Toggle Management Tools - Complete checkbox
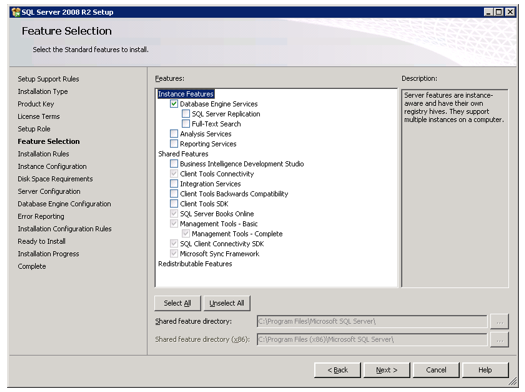 pos(186,234)
